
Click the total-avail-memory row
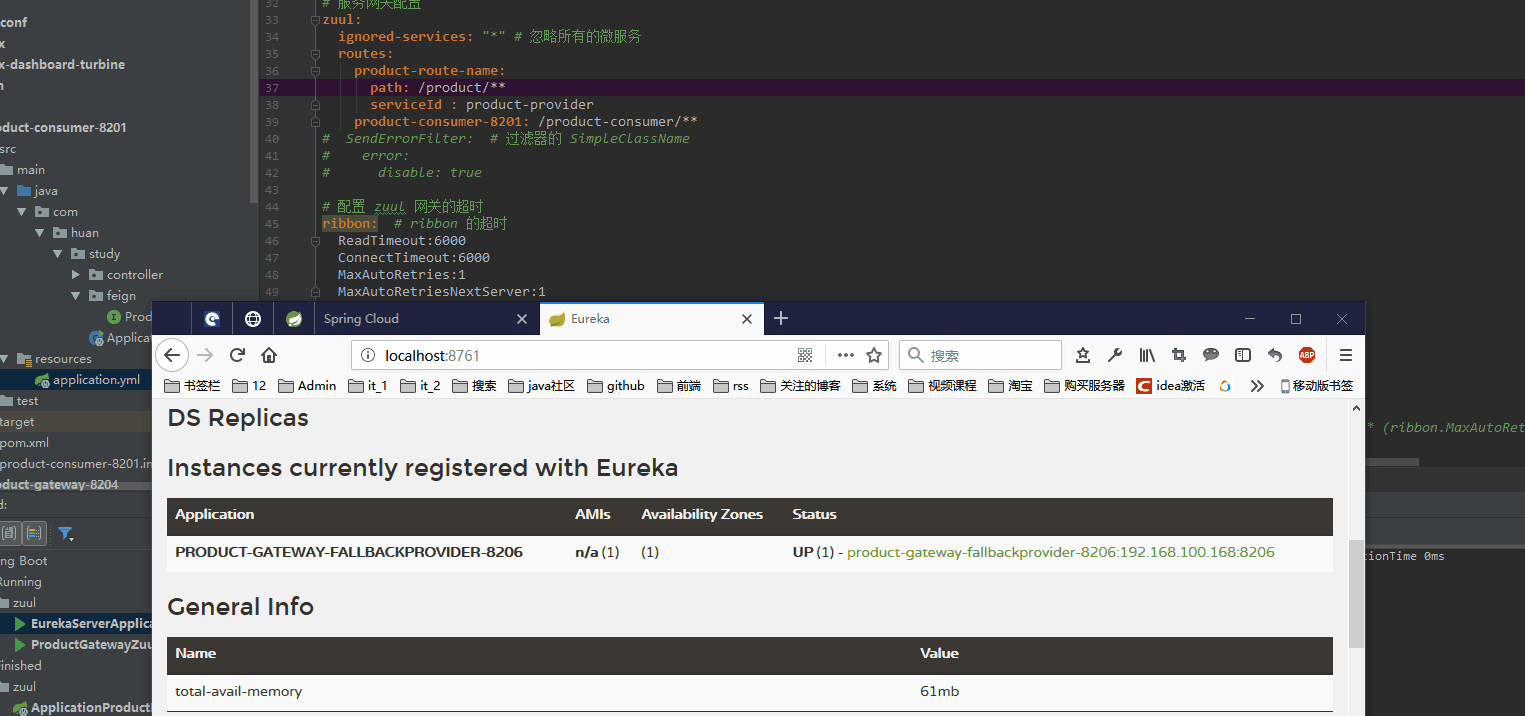(750, 692)
